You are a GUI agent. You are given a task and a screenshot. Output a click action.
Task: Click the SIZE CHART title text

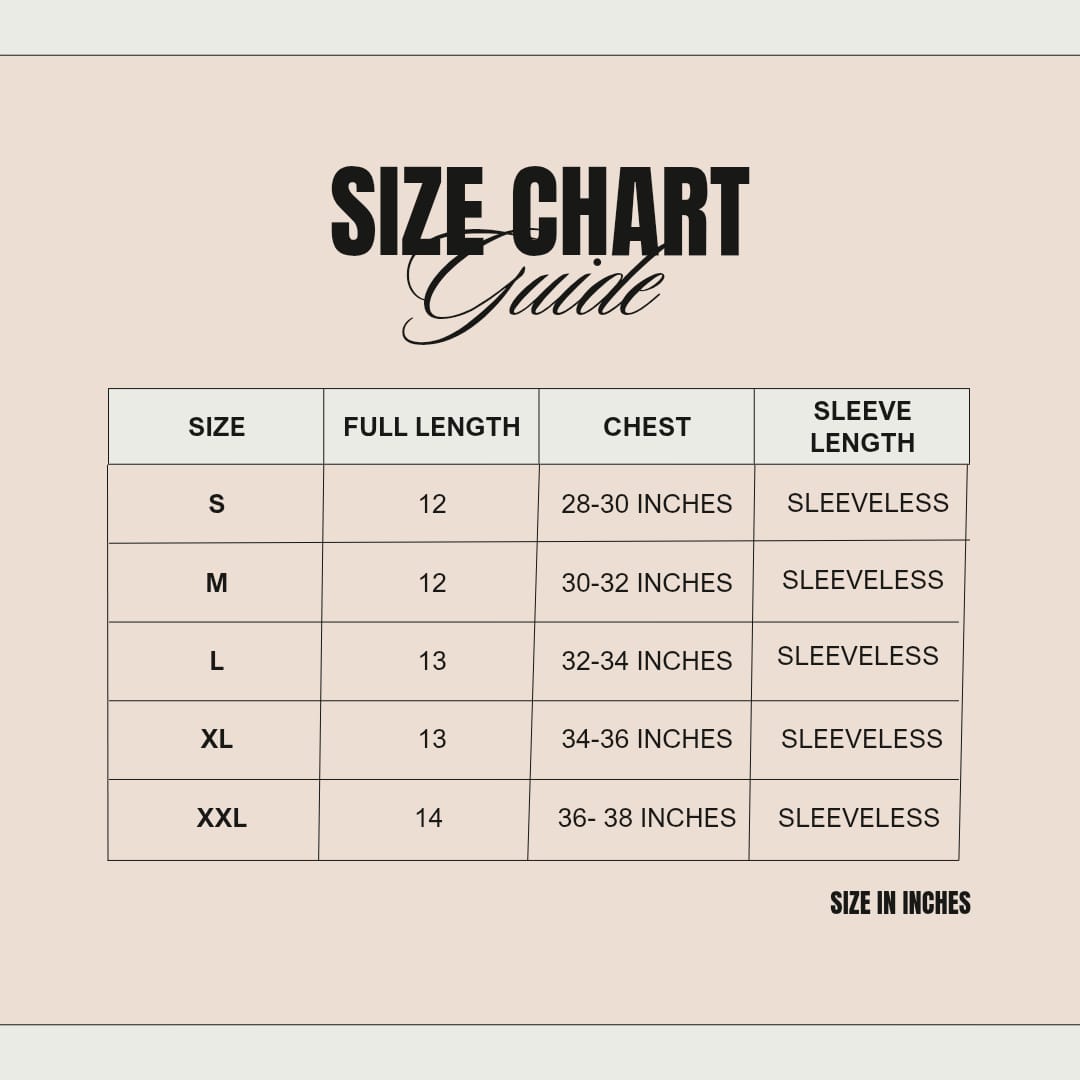(540, 210)
